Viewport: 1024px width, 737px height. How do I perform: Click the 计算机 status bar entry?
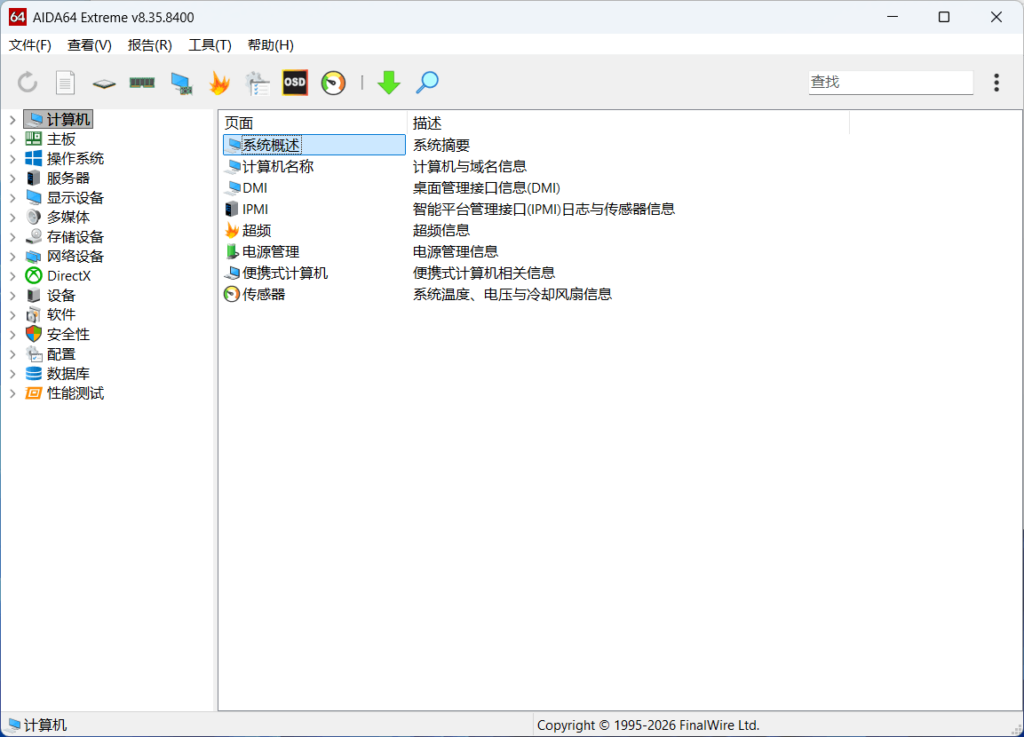point(38,725)
